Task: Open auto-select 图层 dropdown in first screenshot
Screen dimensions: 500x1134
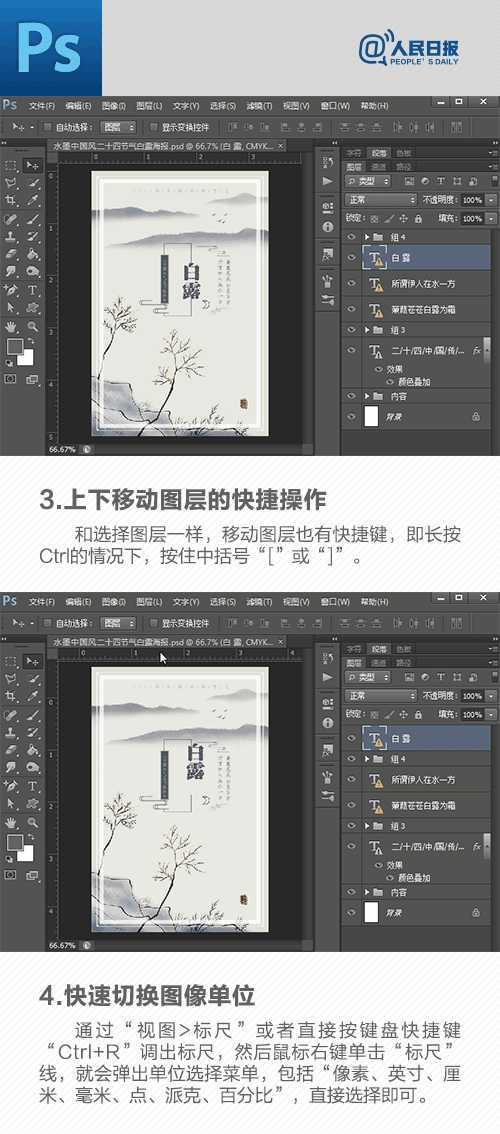Action: 118,127
